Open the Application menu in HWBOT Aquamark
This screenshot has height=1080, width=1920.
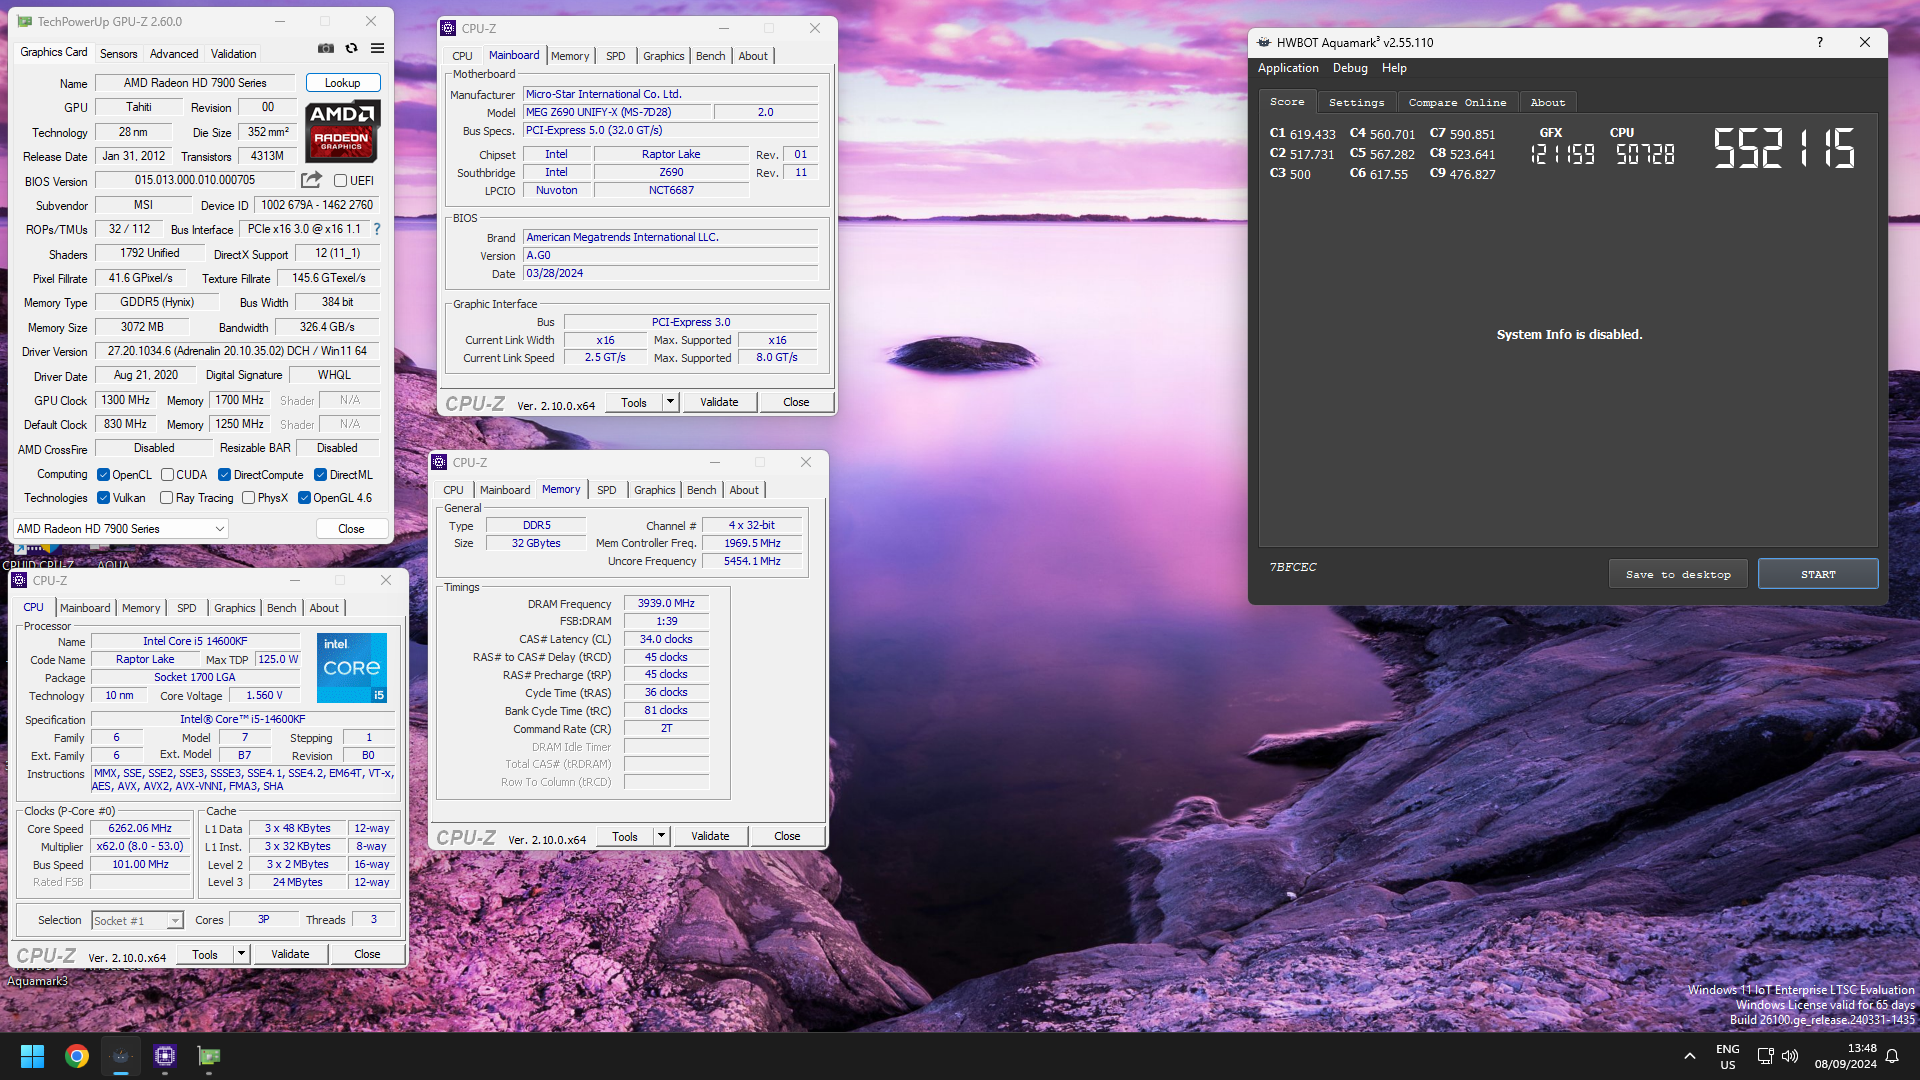[x=1288, y=68]
